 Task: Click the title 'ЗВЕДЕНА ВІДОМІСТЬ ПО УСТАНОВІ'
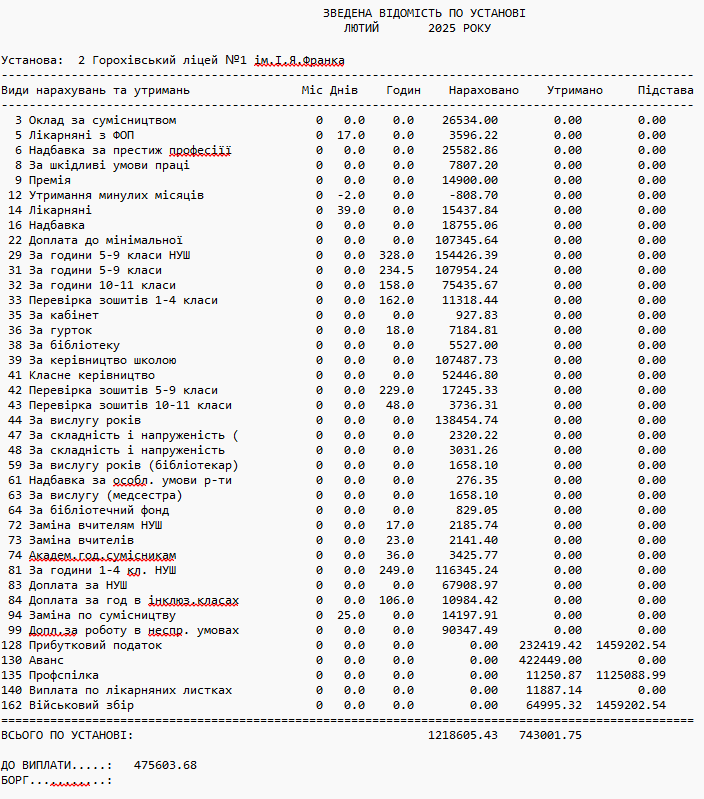pos(424,13)
